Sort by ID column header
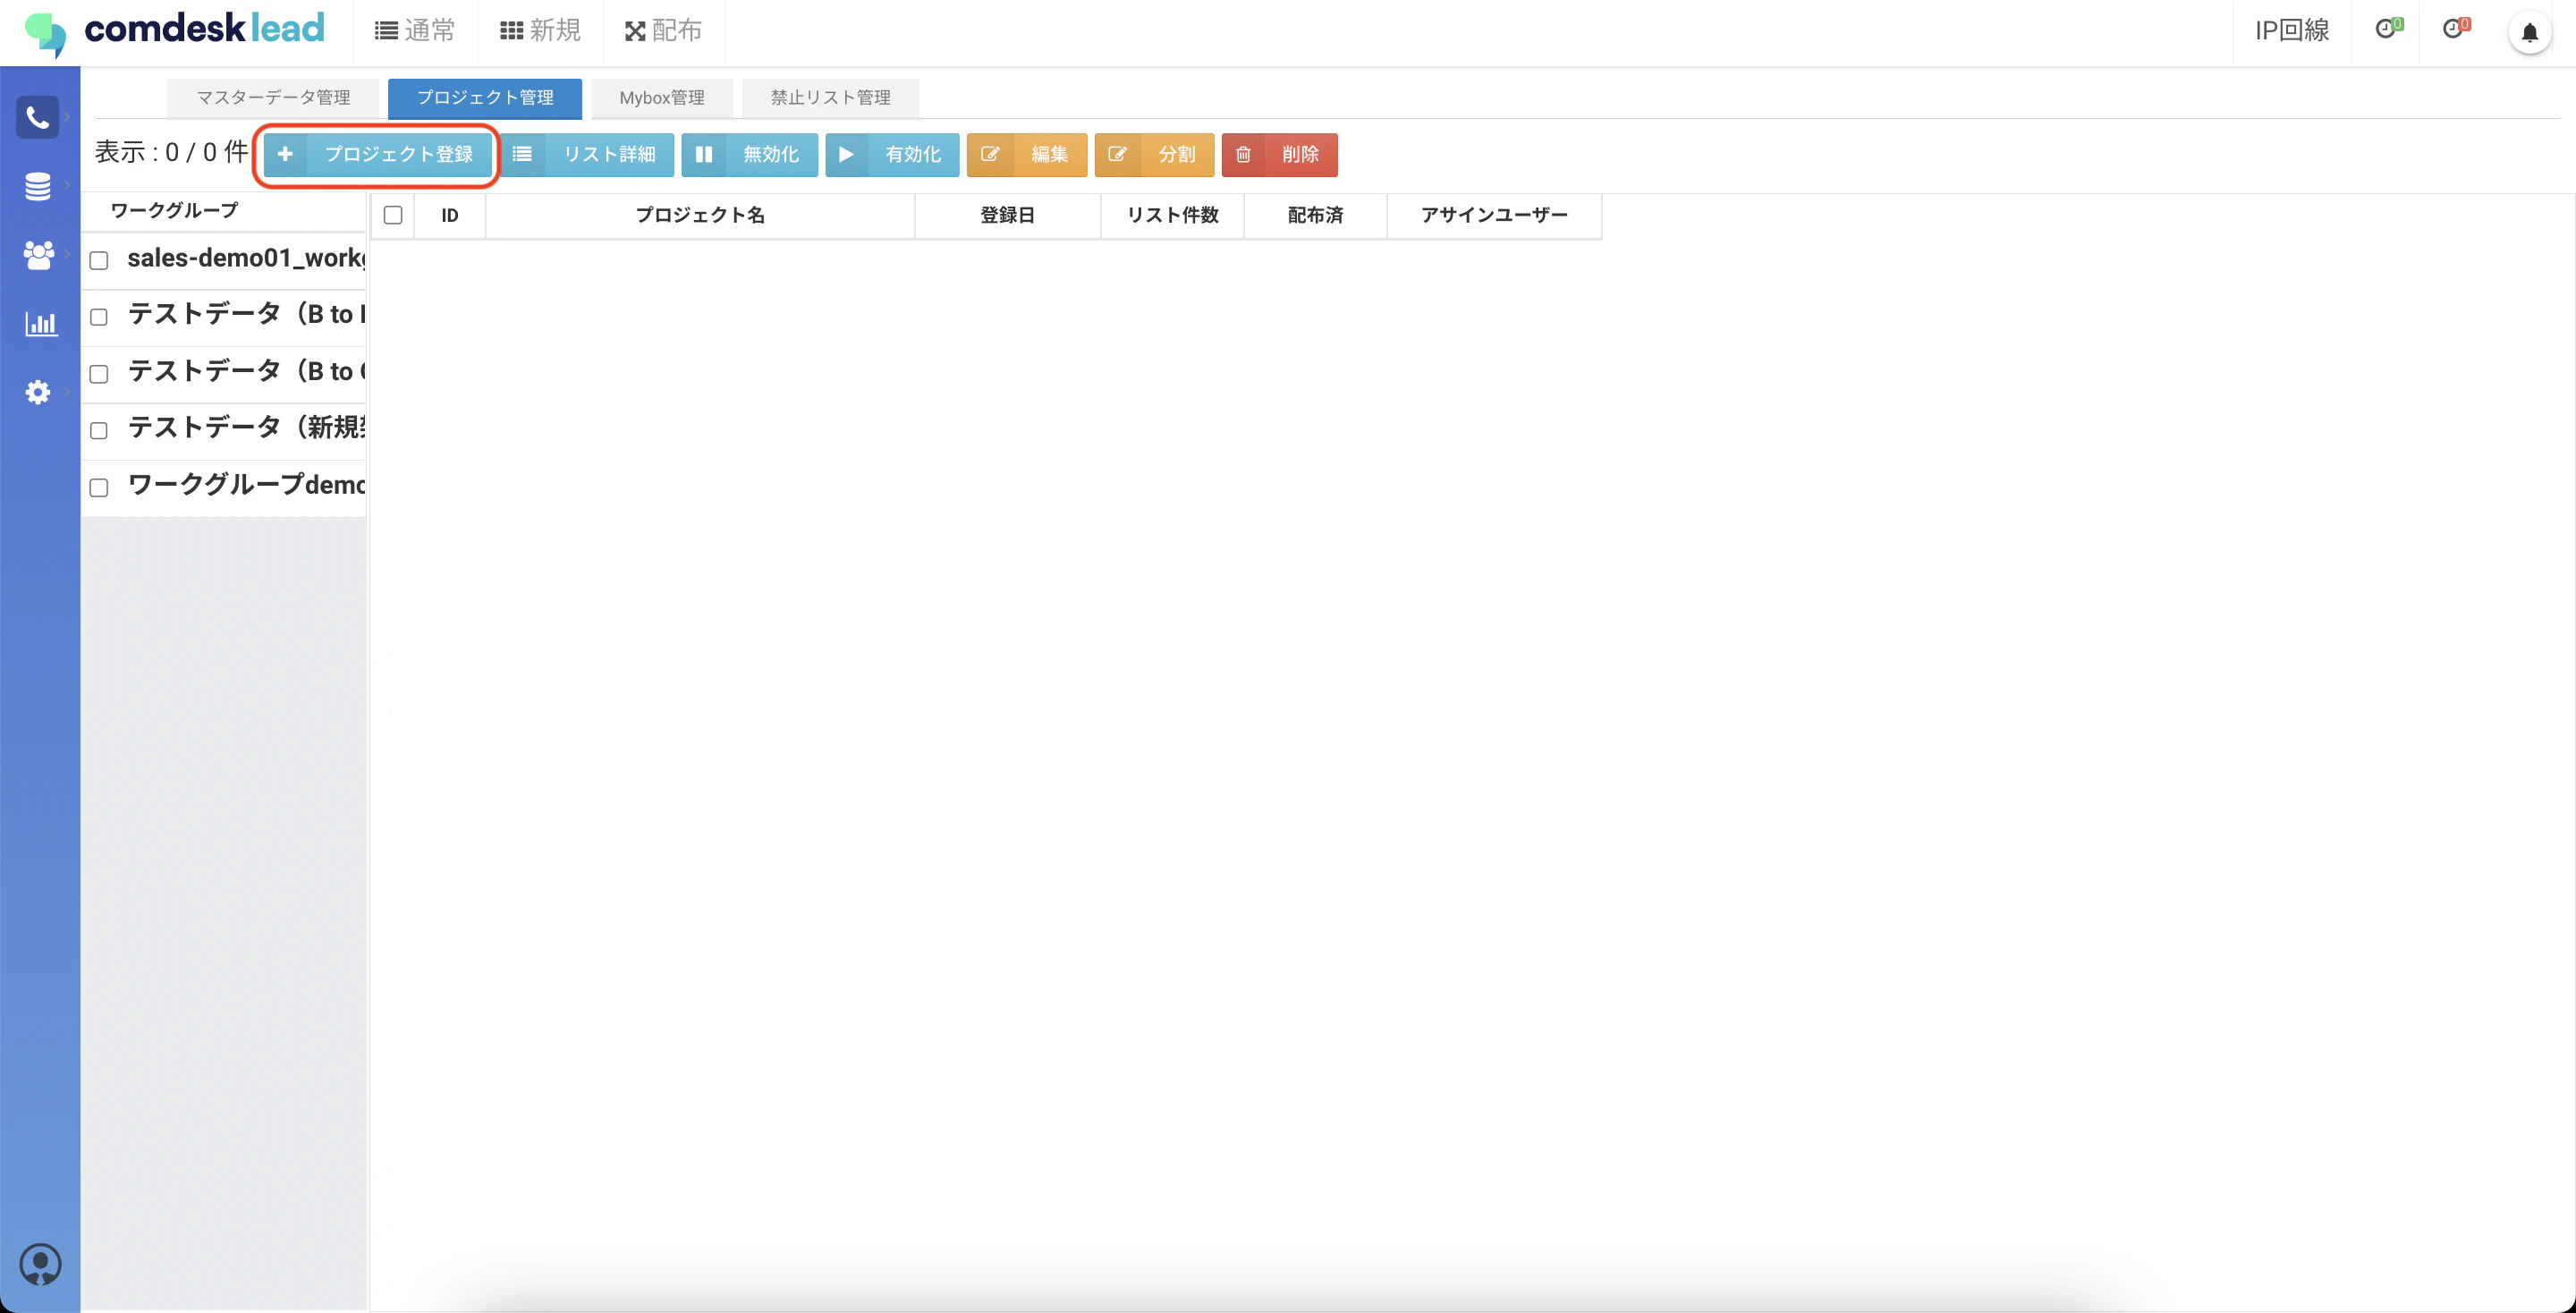This screenshot has width=2576, height=1313. 450,215
